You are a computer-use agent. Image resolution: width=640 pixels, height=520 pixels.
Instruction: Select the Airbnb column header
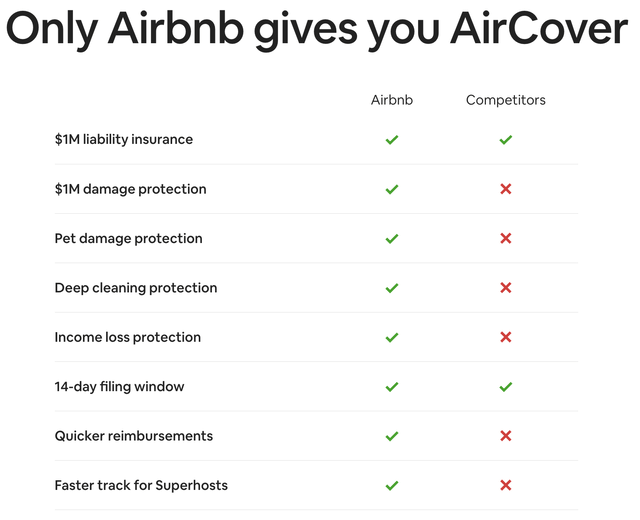[x=391, y=100]
